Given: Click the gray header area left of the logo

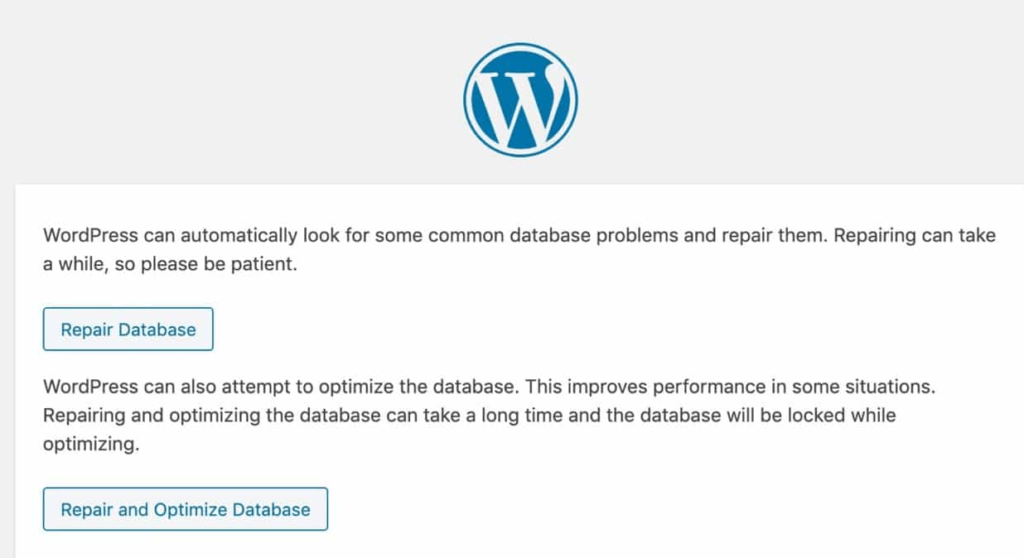Looking at the screenshot, I should pyautogui.click(x=229, y=91).
